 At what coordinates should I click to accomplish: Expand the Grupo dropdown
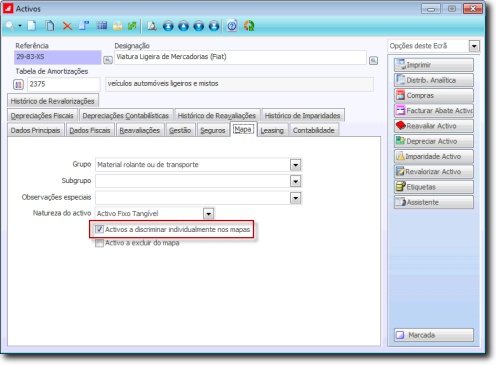coord(295,165)
